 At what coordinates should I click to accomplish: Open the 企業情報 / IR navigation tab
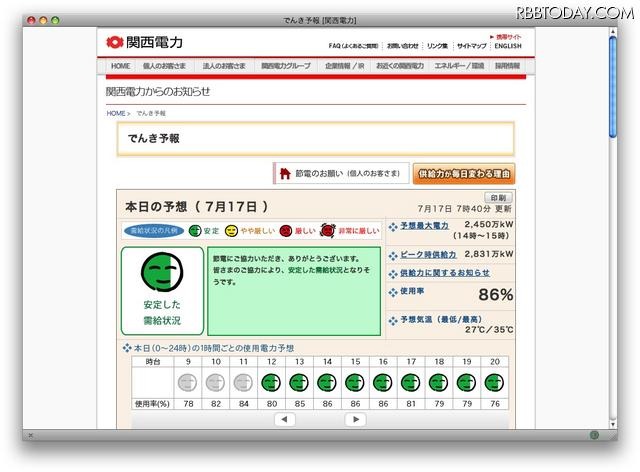344,66
